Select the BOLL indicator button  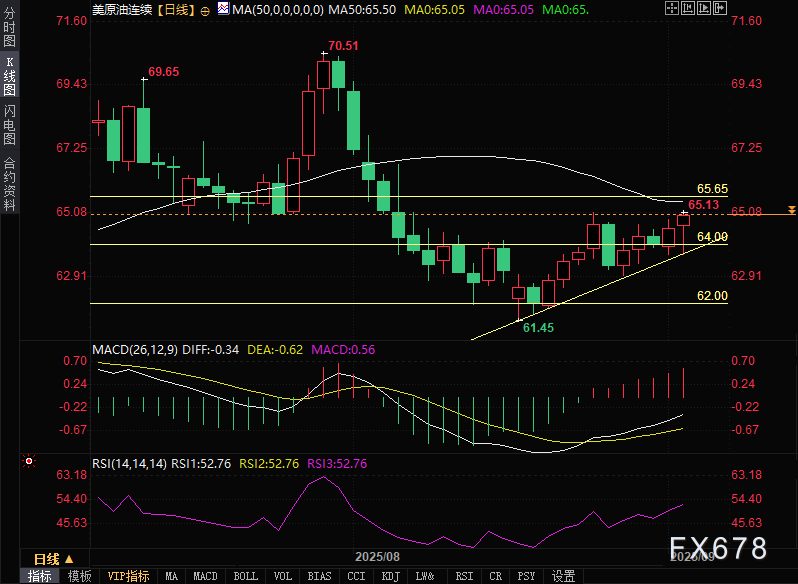tap(245, 576)
